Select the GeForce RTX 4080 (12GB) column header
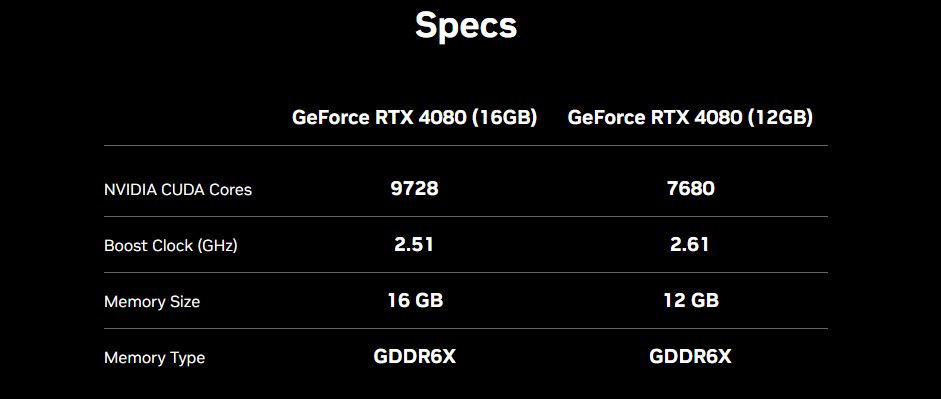Screen dimensions: 941x399 tap(690, 117)
